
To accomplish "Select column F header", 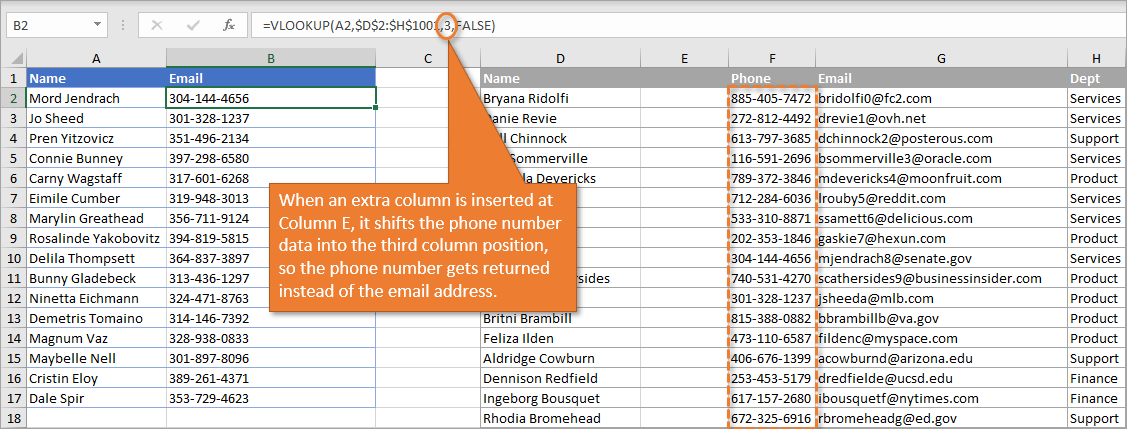I will (771, 59).
